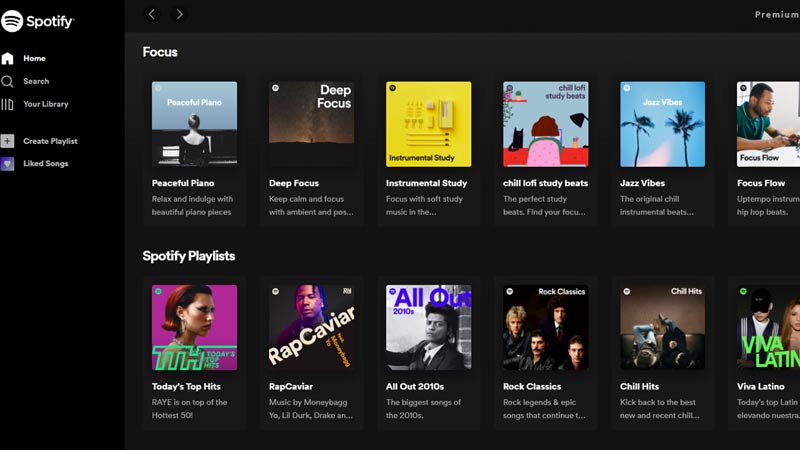Click 'The original chill' description text
The width and height of the screenshot is (800, 450).
649,199
